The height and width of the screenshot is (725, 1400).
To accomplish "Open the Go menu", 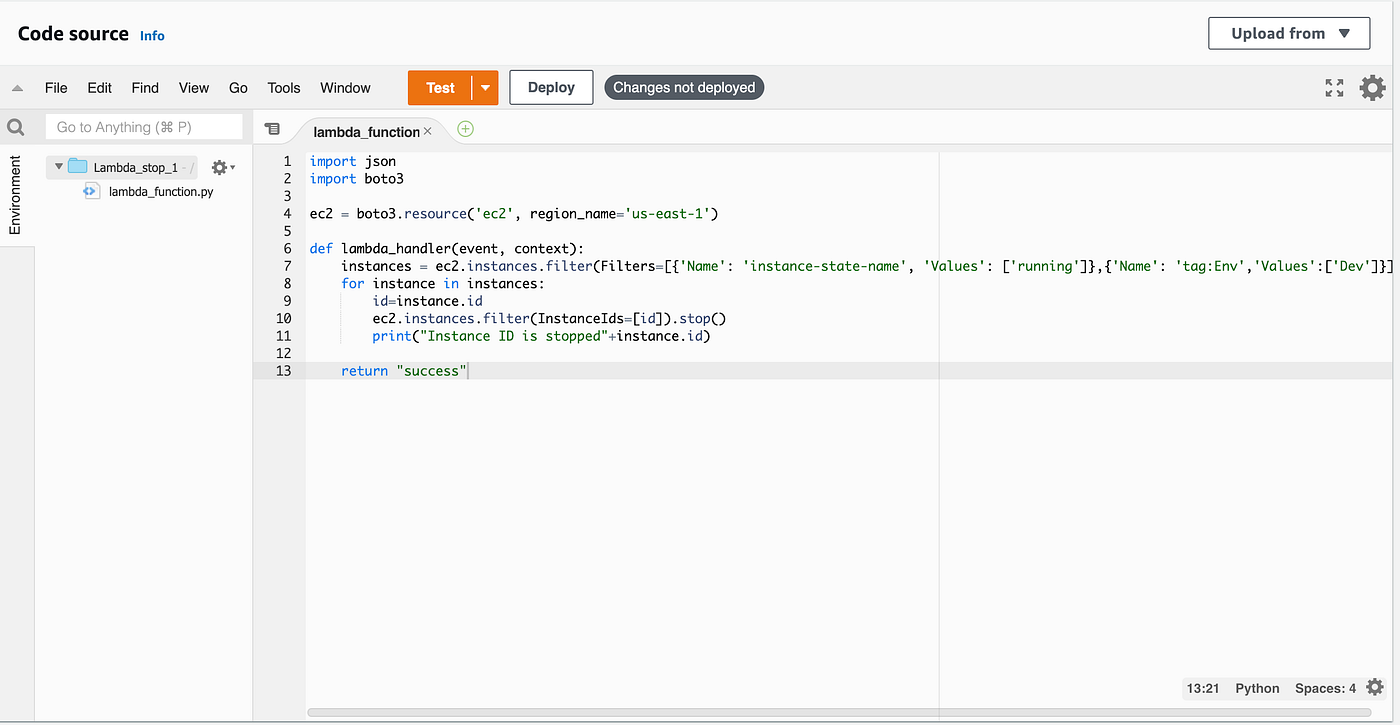I will 238,88.
